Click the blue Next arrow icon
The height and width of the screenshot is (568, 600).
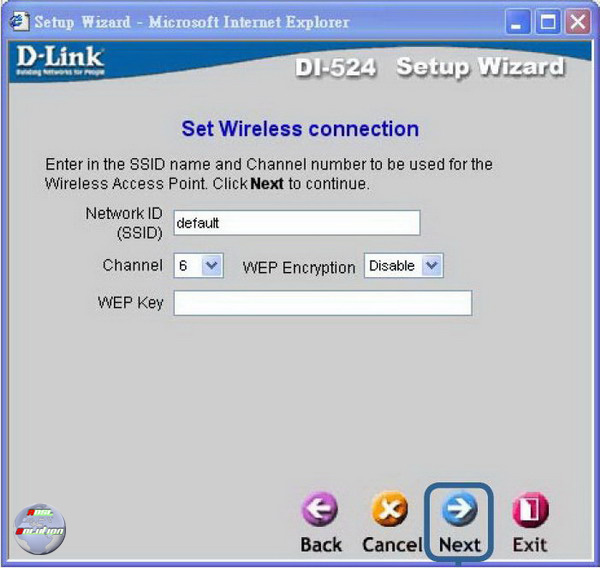(x=459, y=511)
